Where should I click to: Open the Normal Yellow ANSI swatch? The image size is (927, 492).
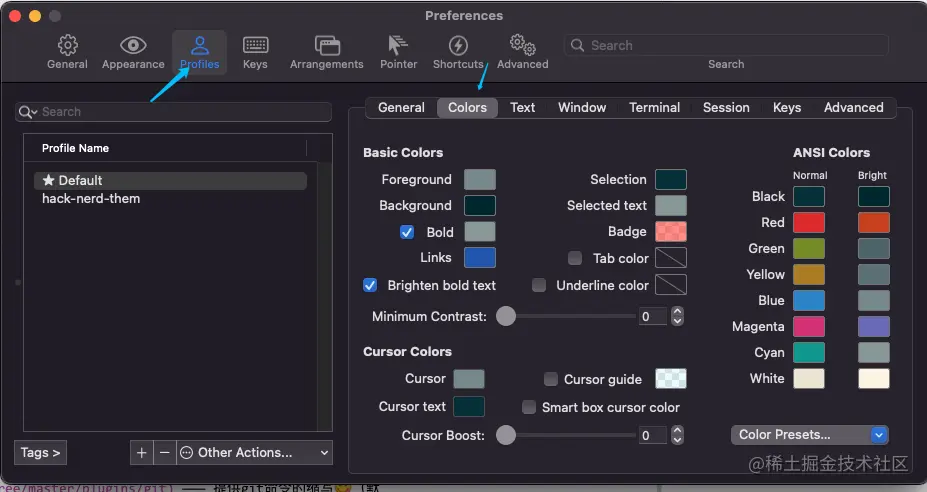[x=809, y=274]
